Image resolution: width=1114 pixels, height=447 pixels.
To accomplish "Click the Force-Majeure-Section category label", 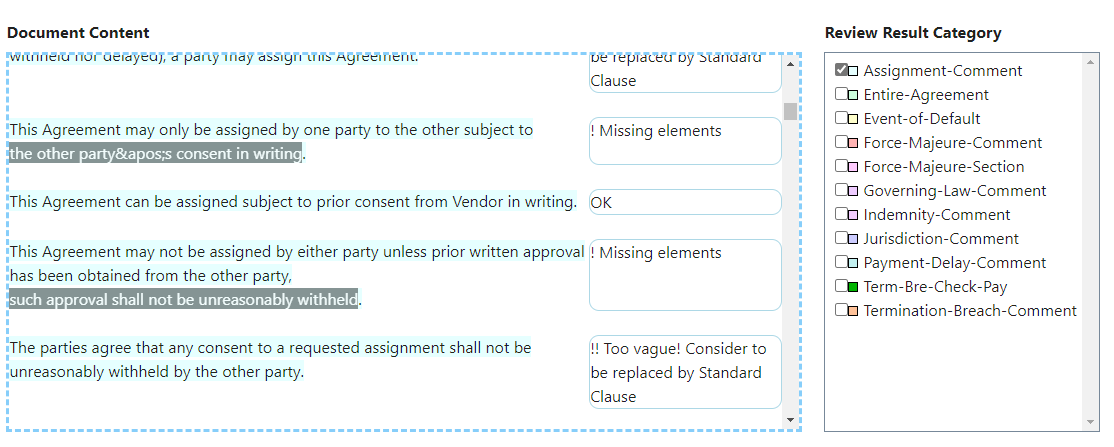I will point(943,167).
